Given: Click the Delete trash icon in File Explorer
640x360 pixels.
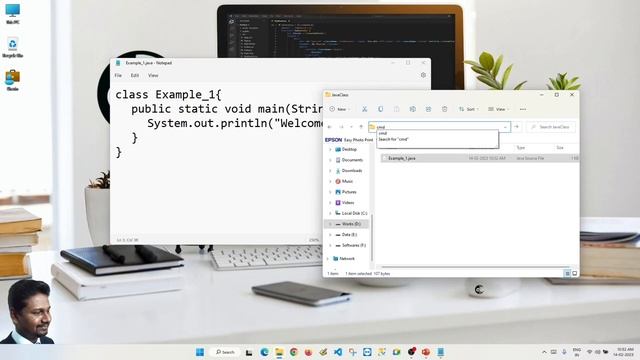Looking at the screenshot, I should 444,109.
